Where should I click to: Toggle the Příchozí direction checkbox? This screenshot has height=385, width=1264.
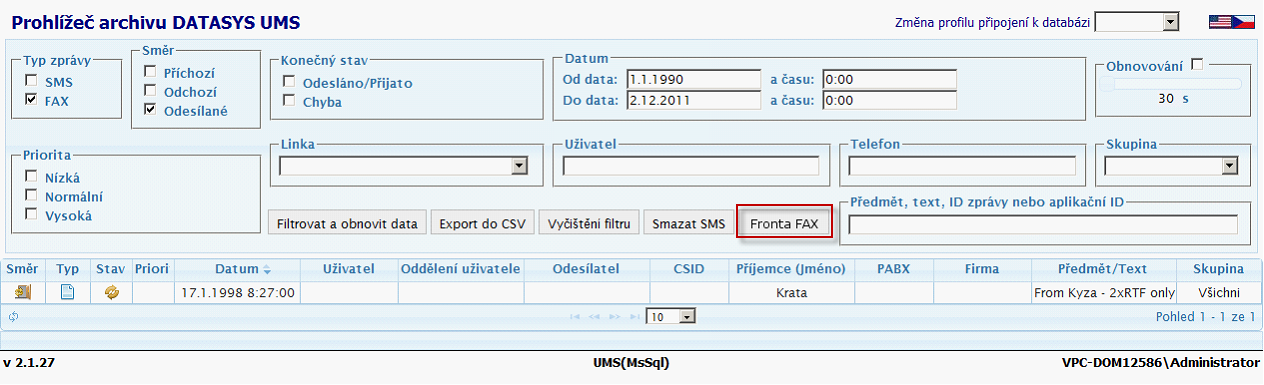pos(150,72)
